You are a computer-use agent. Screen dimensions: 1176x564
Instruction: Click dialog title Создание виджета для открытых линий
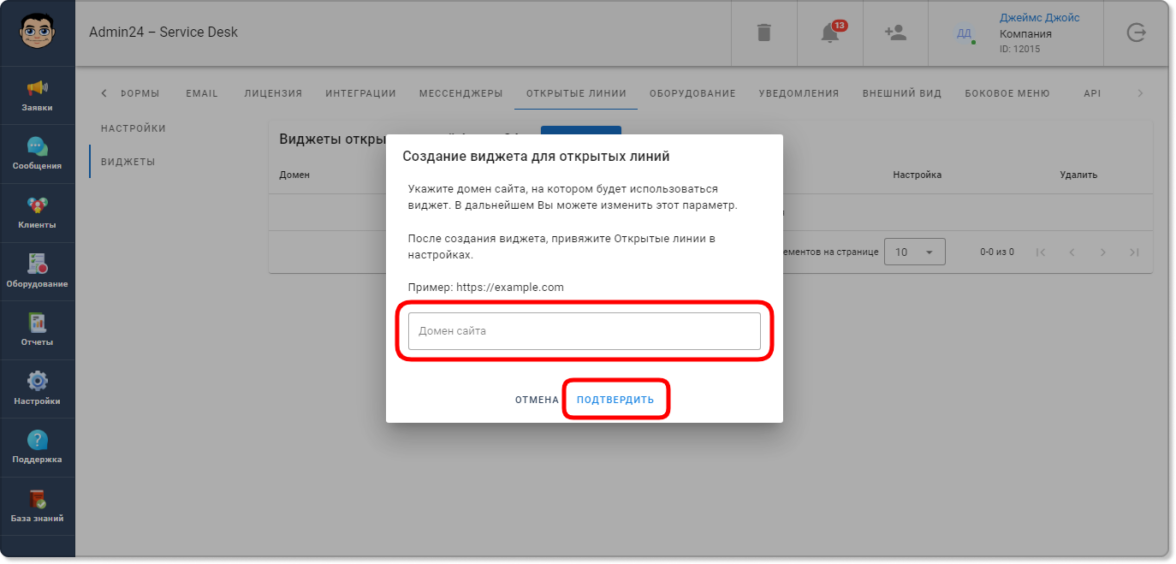pos(536,157)
